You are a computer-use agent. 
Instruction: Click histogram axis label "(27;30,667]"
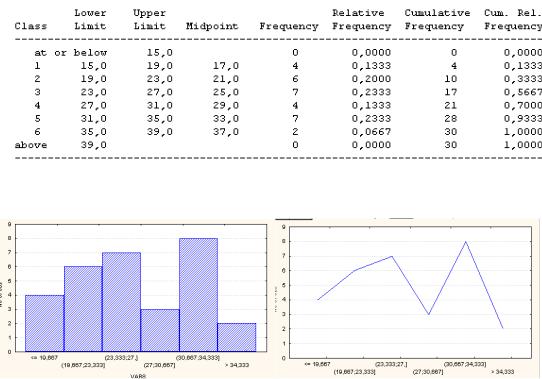[160, 365]
